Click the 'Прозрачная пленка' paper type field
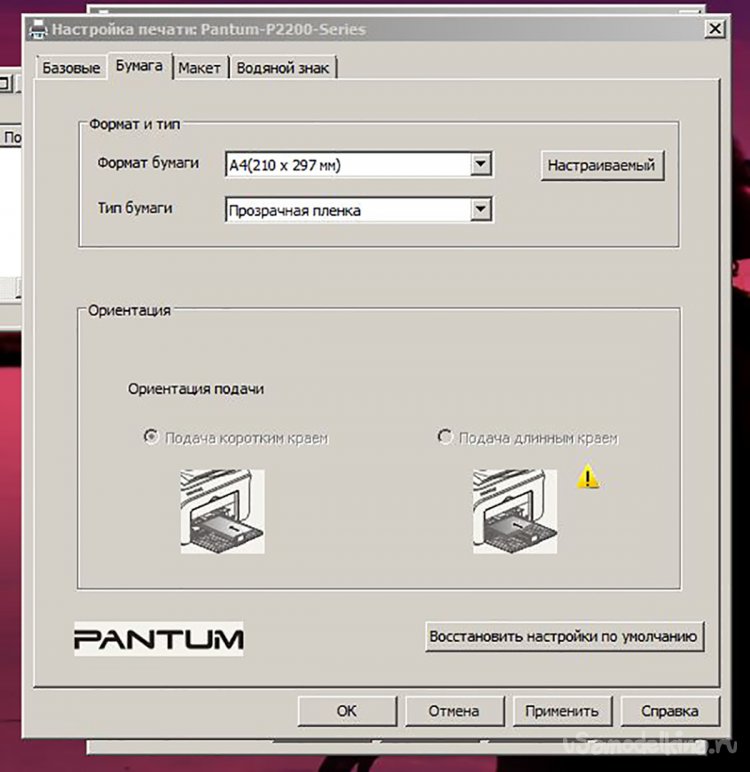750x772 pixels. [346, 210]
